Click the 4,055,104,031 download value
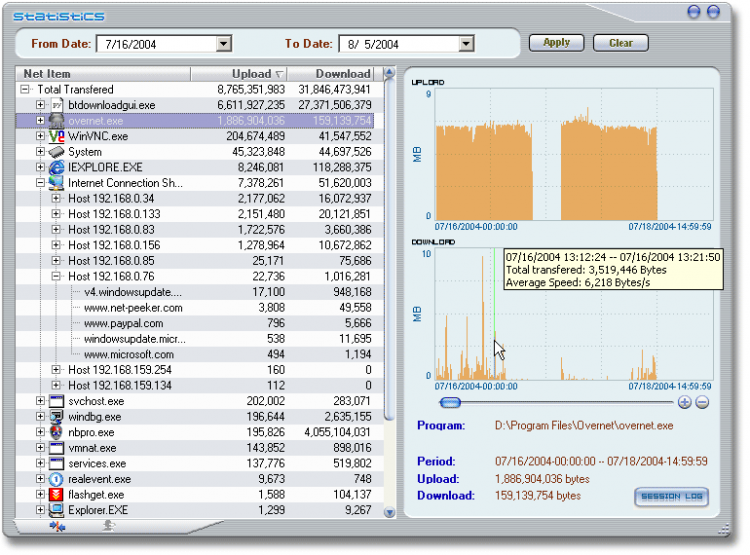Viewport: 750px width, 555px height. (x=337, y=432)
